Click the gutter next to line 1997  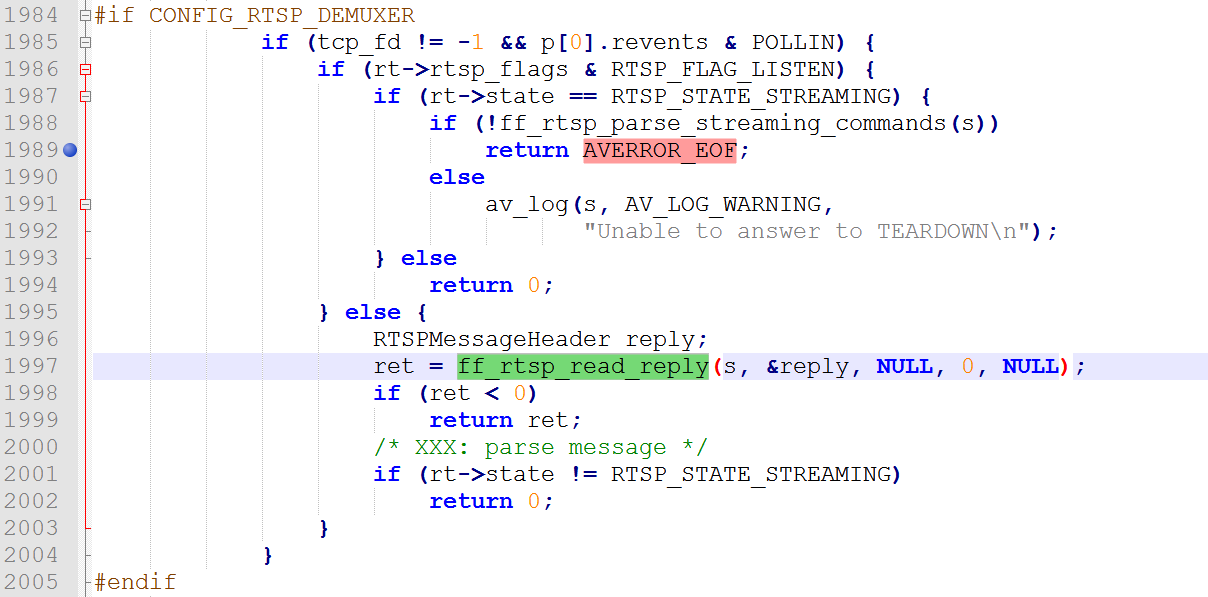point(86,366)
